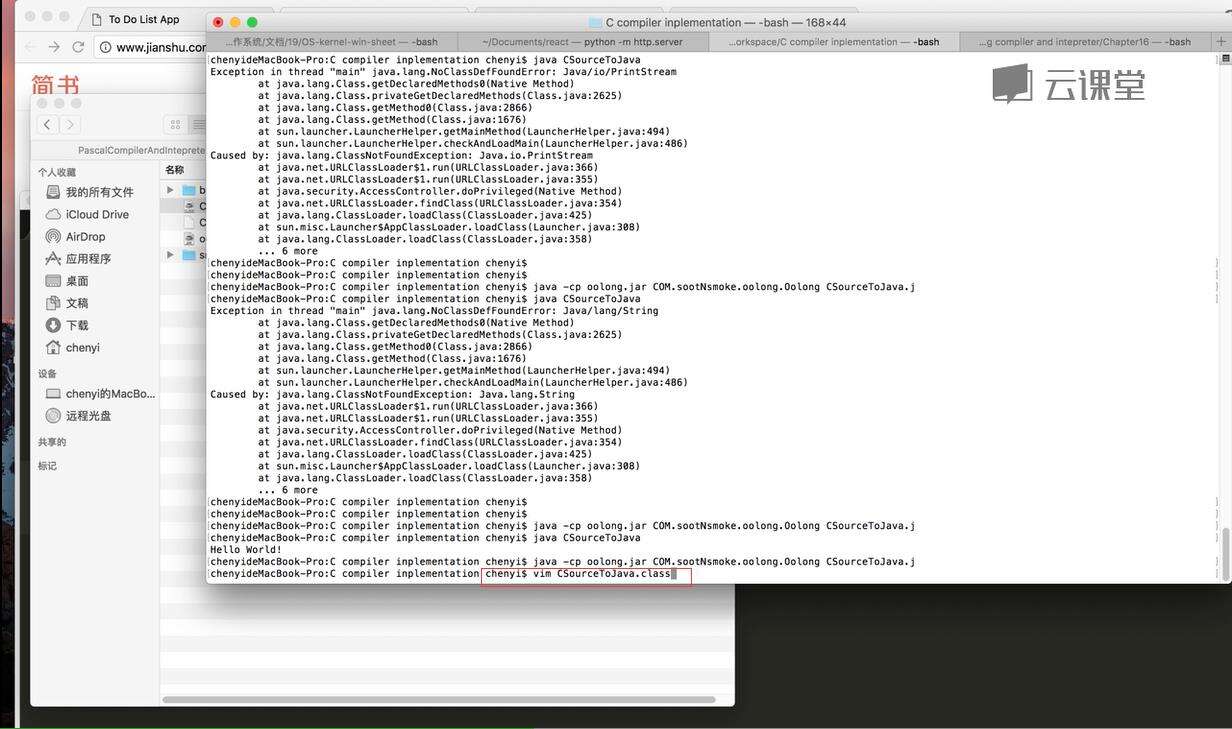Click the 桌面 (Desktop) sidebar item

tap(77, 281)
